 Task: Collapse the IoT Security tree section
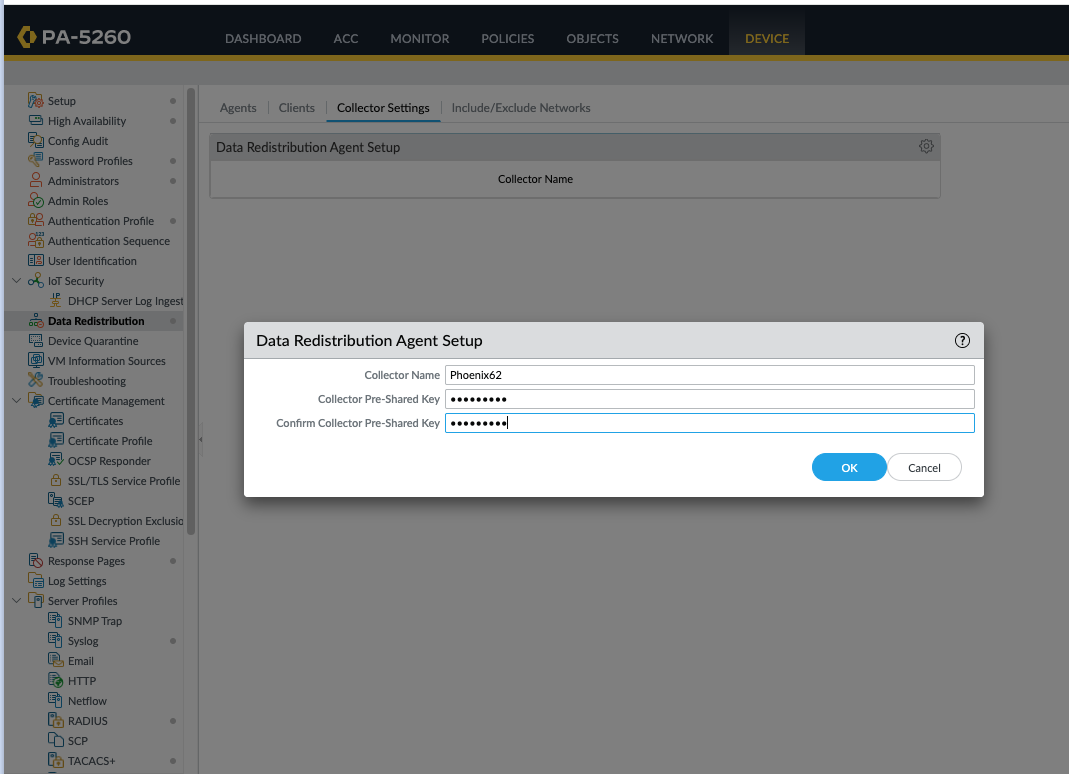point(14,280)
